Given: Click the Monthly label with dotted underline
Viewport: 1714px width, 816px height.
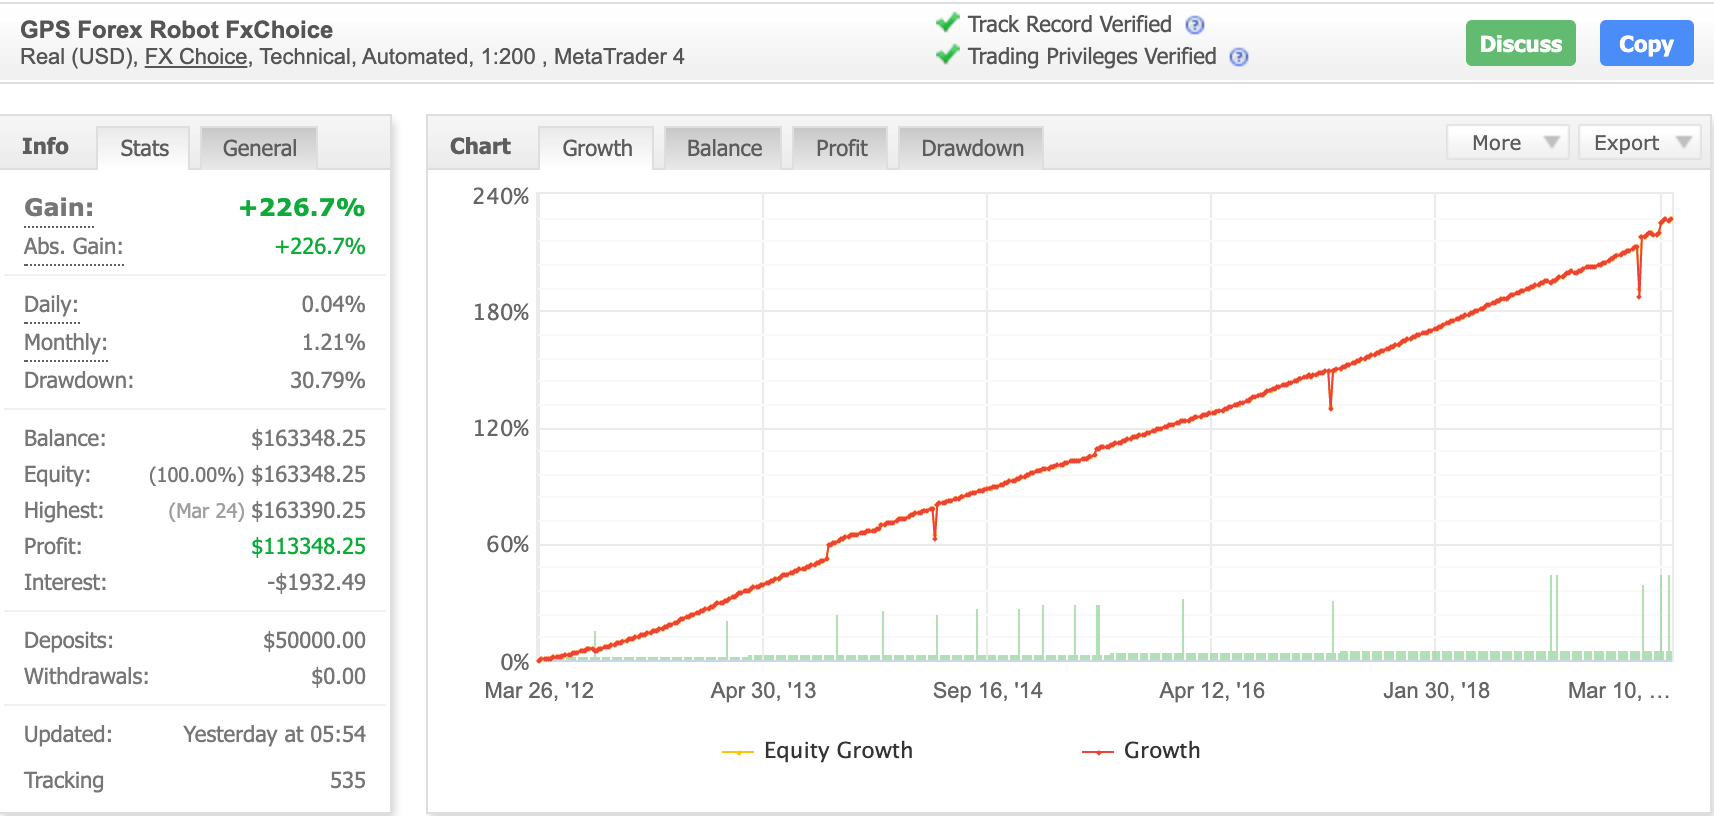Looking at the screenshot, I should pos(65,343).
